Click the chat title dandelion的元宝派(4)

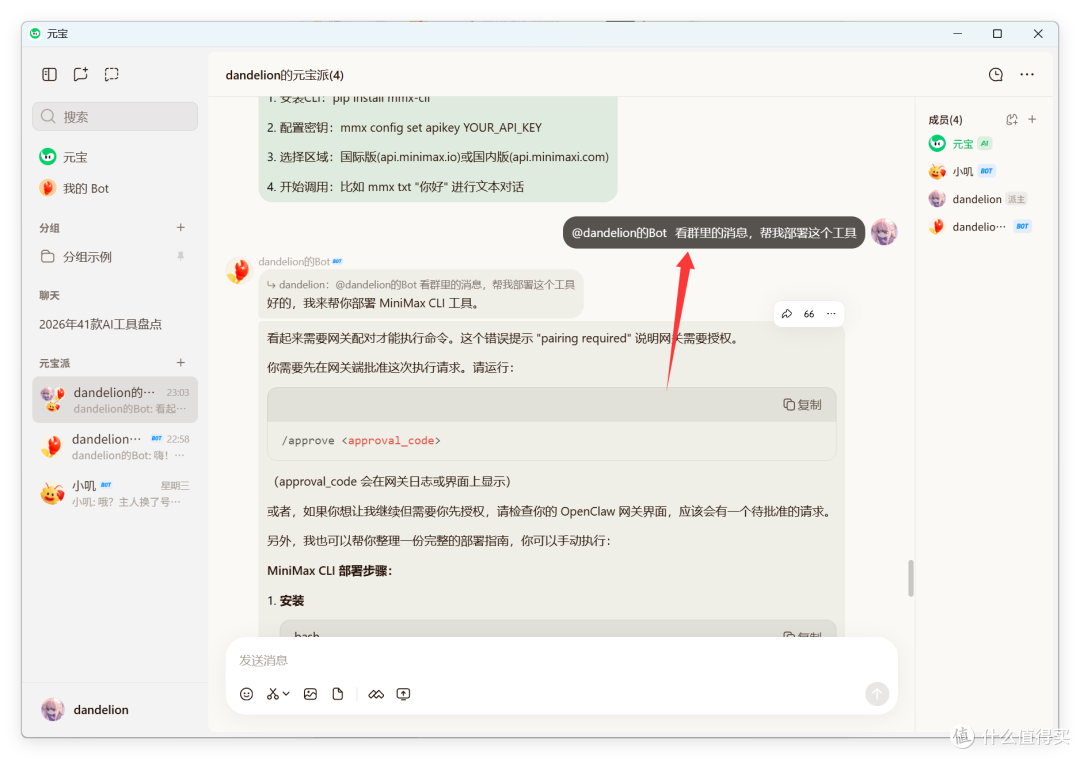pyautogui.click(x=284, y=75)
